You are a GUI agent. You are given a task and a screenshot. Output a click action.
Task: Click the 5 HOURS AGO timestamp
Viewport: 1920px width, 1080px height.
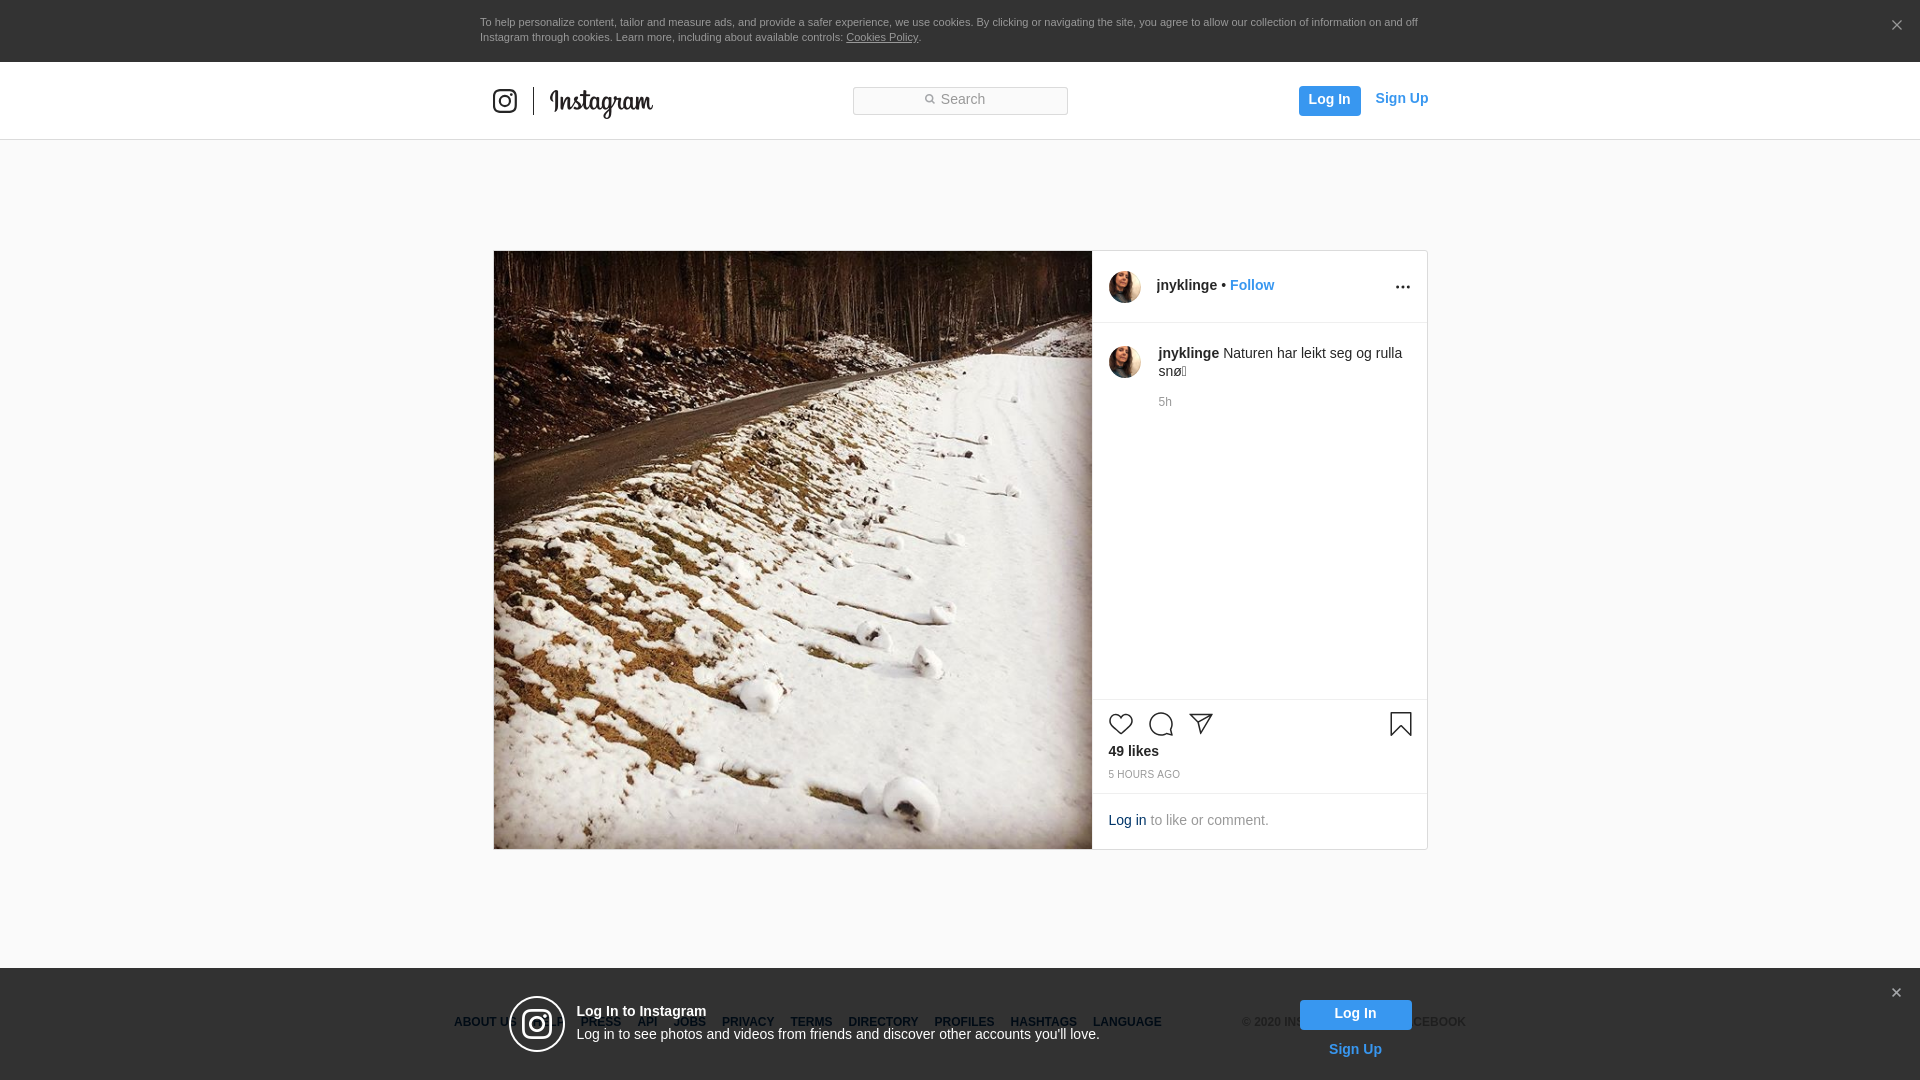click(1144, 775)
